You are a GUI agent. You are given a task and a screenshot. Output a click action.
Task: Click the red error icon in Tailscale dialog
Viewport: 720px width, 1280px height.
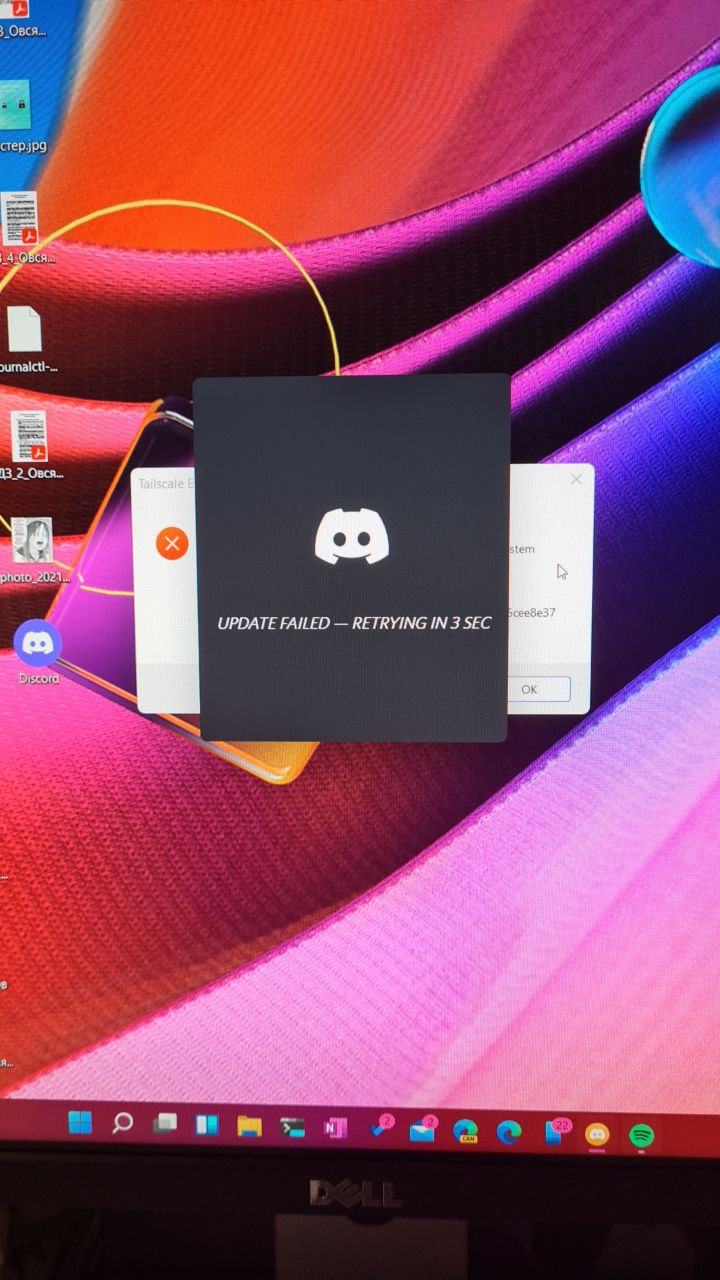click(172, 543)
